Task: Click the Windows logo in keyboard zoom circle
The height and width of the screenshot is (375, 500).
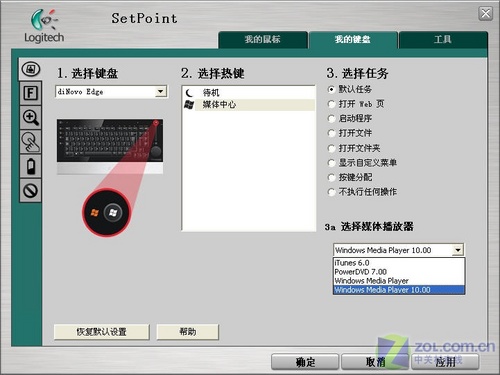Action: pos(113,212)
